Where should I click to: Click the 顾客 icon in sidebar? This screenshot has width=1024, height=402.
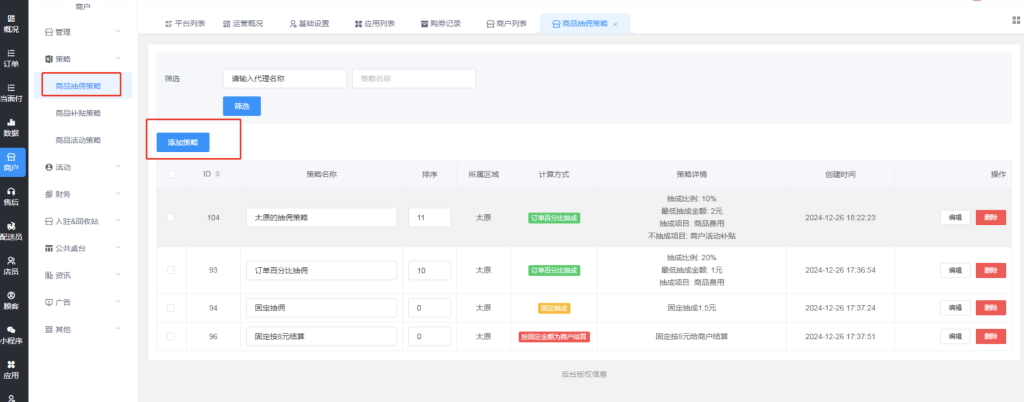[11, 299]
